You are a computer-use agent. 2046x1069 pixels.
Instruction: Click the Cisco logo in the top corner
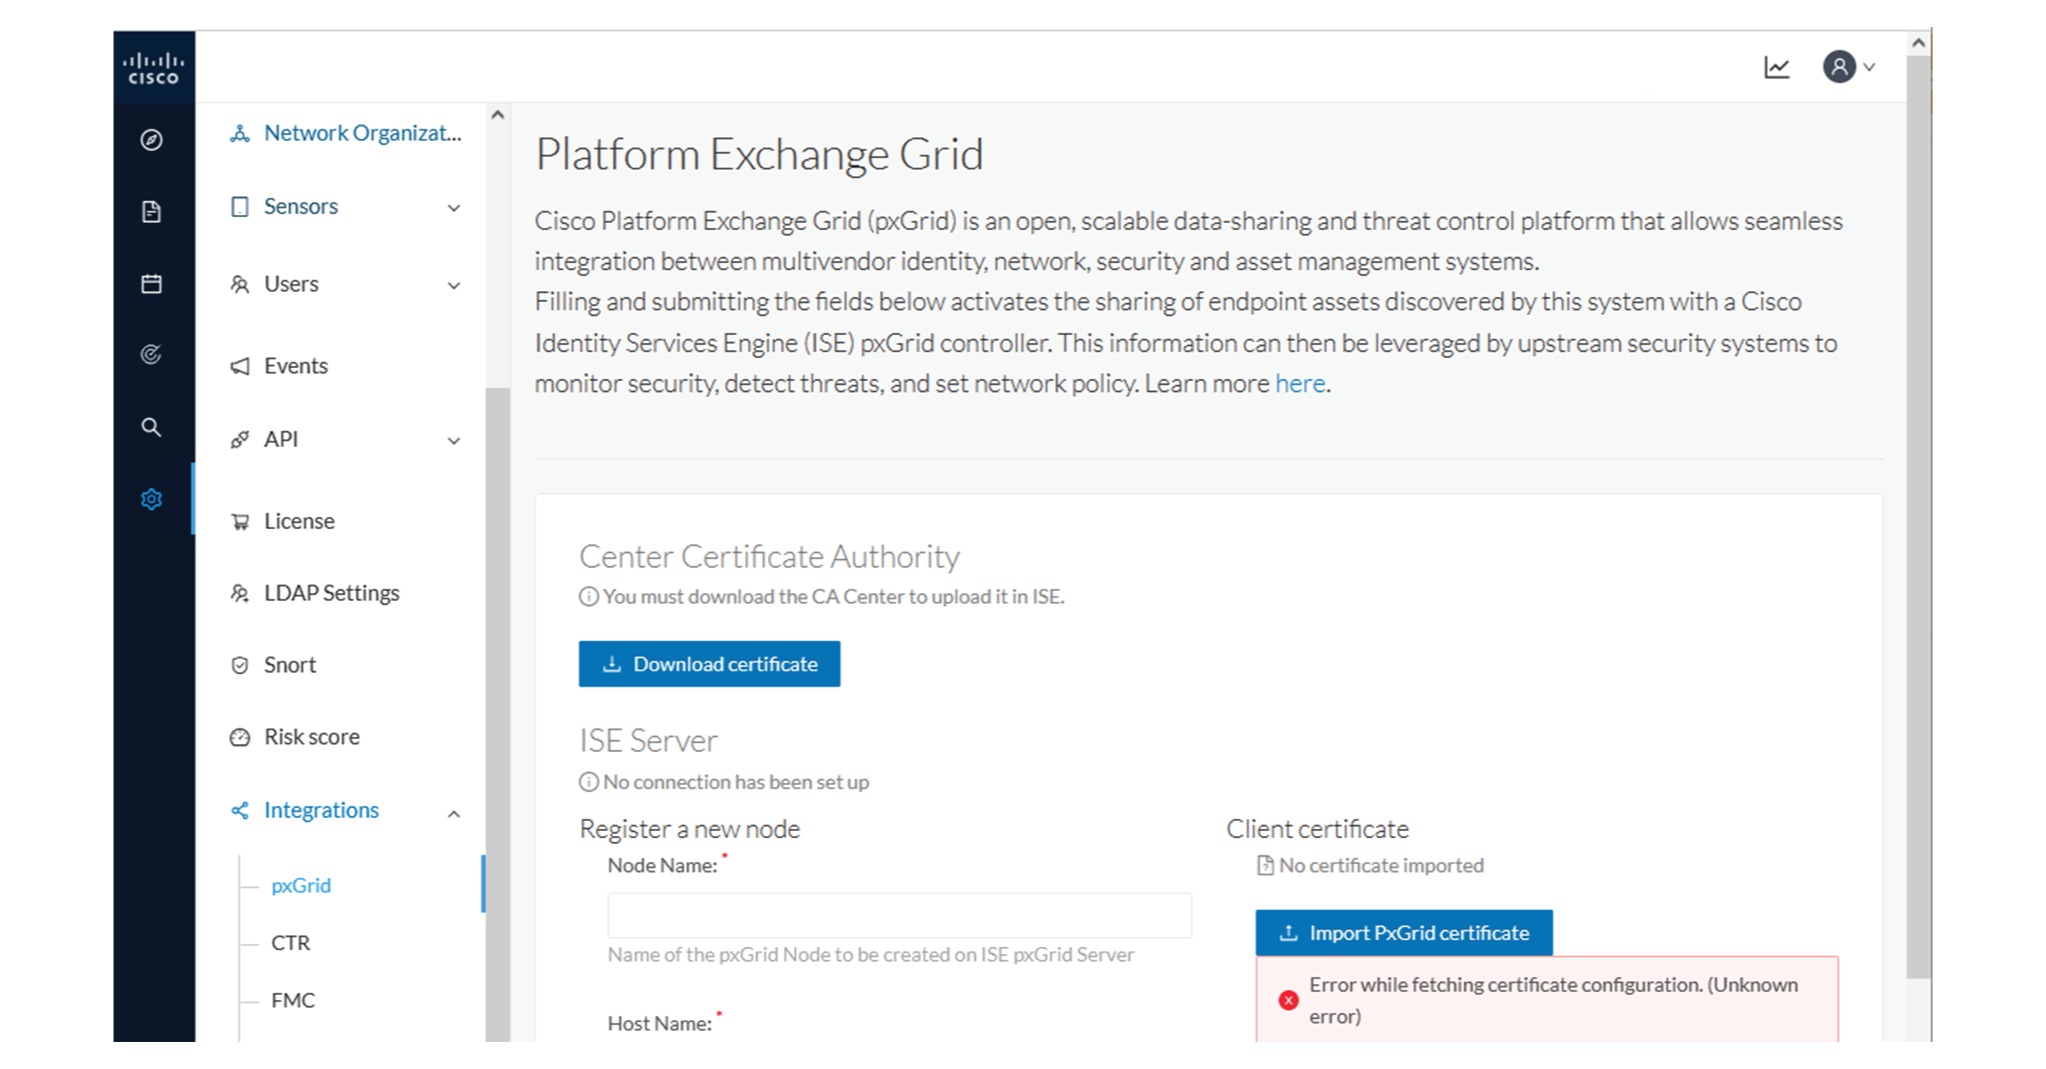pos(153,66)
